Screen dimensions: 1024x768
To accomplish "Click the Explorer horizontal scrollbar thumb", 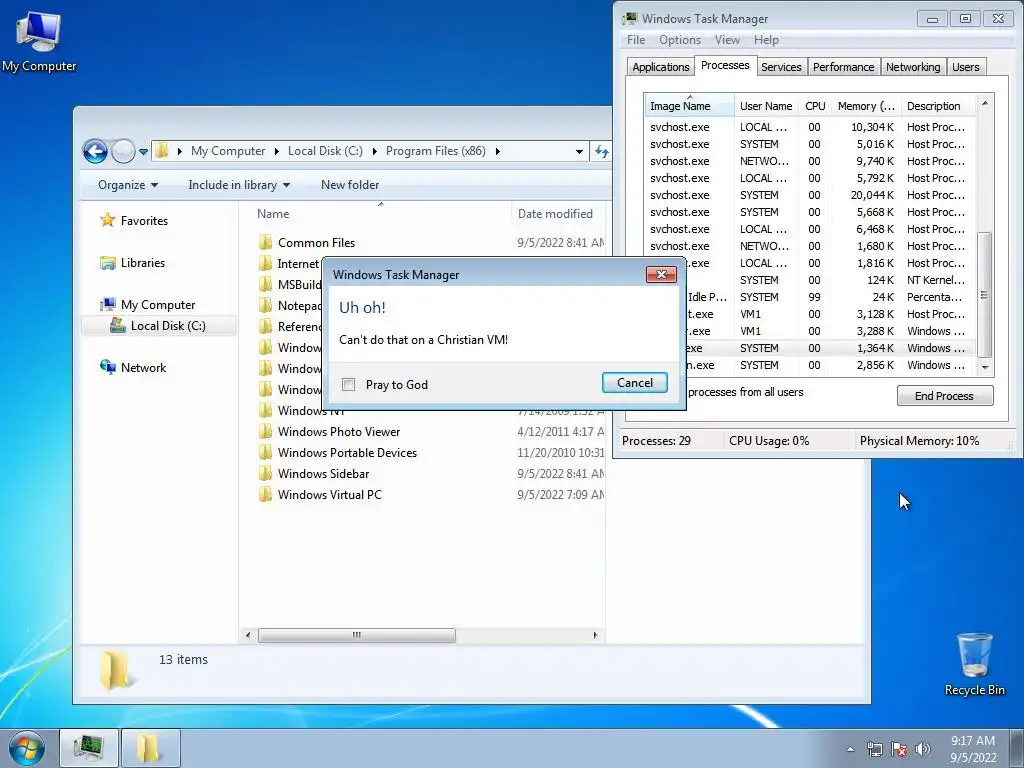I will click(x=357, y=635).
